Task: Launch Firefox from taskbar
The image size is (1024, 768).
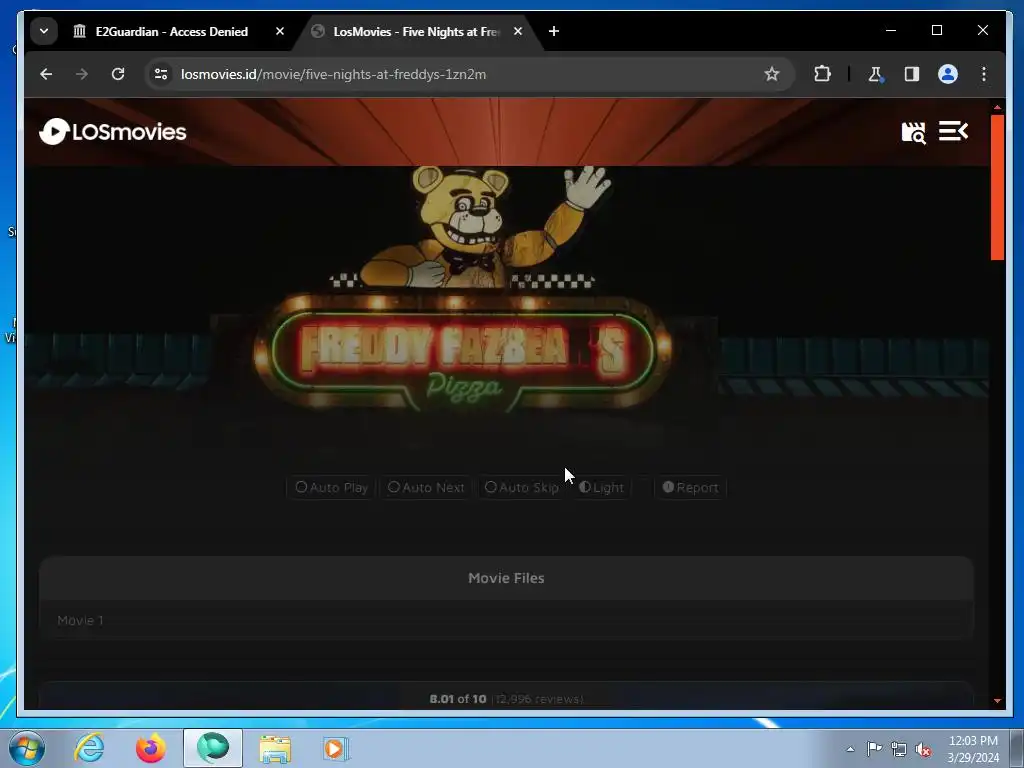Action: click(x=150, y=748)
